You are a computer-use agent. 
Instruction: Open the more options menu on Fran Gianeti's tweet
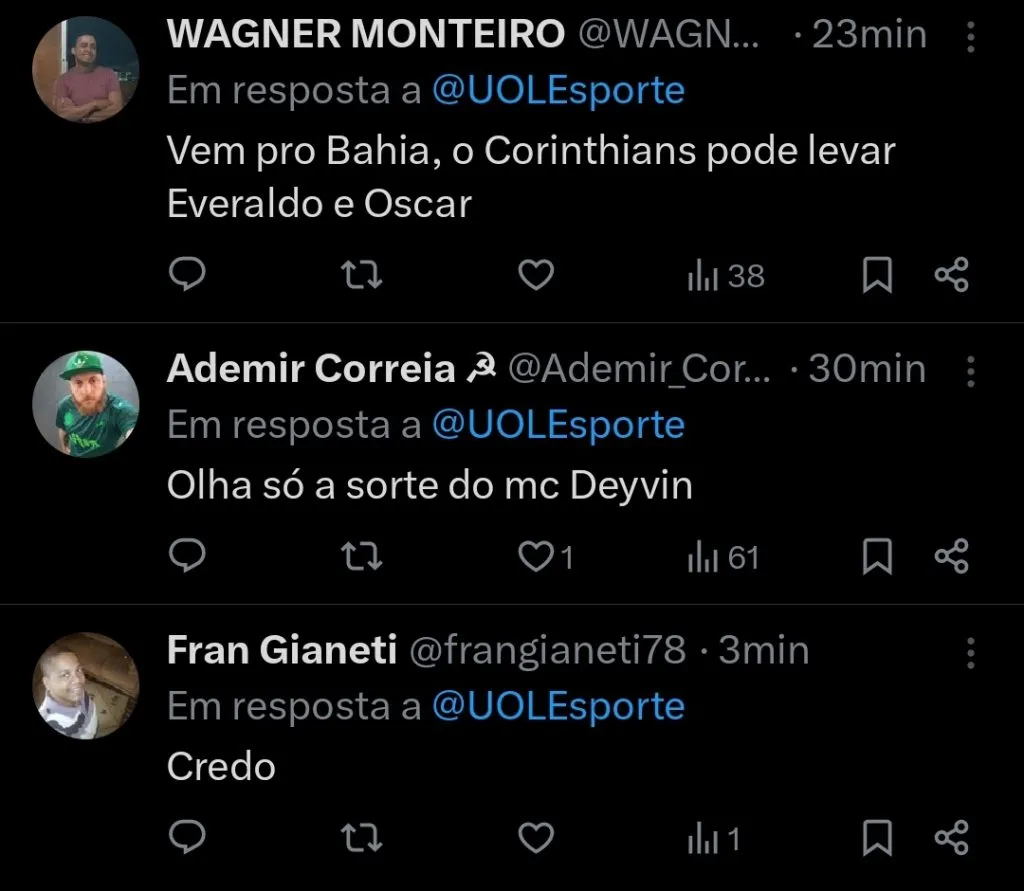coord(969,651)
